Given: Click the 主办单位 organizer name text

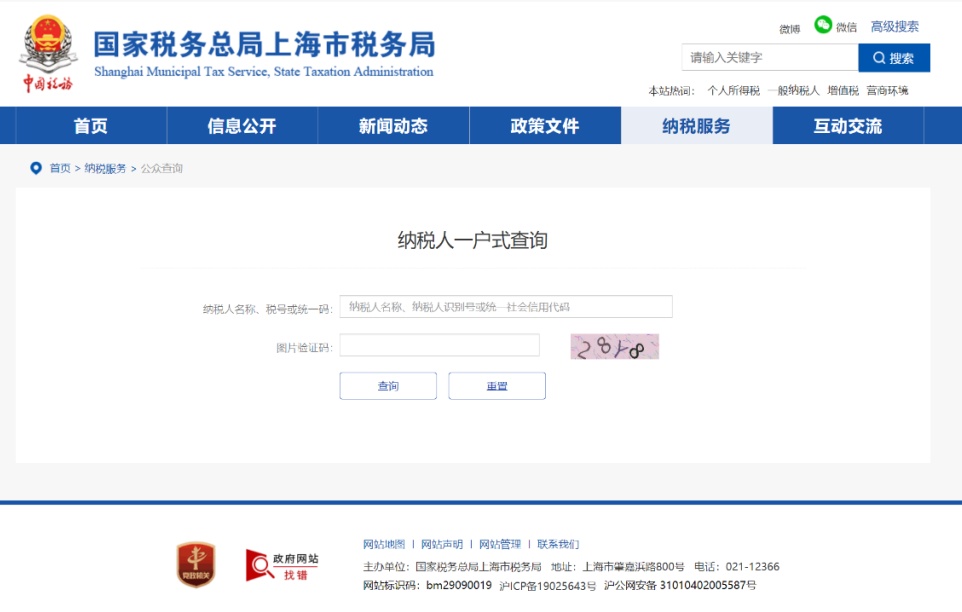Looking at the screenshot, I should [x=452, y=567].
